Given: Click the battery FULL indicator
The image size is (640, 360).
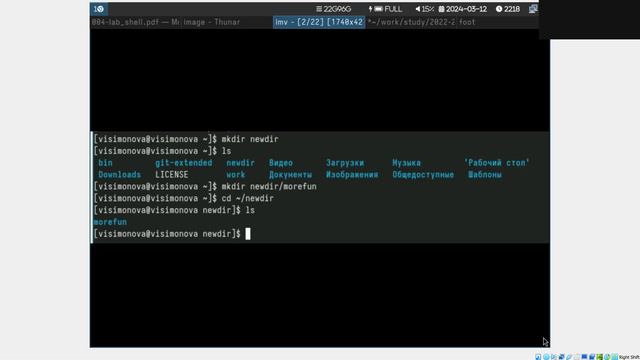Looking at the screenshot, I should (385, 9).
